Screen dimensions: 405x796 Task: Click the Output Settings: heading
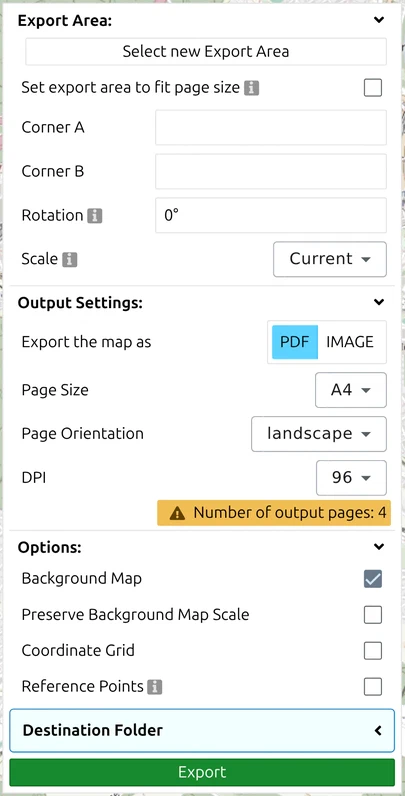click(x=80, y=303)
